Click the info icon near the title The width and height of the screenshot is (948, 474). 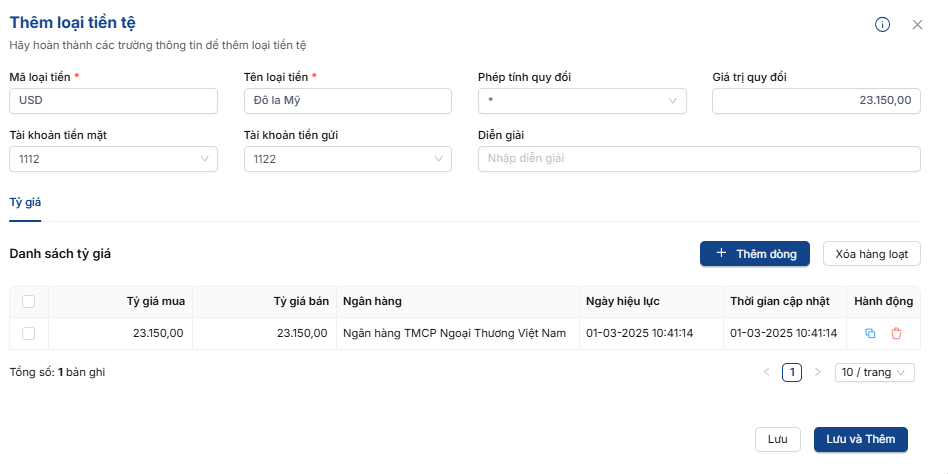click(x=882, y=25)
